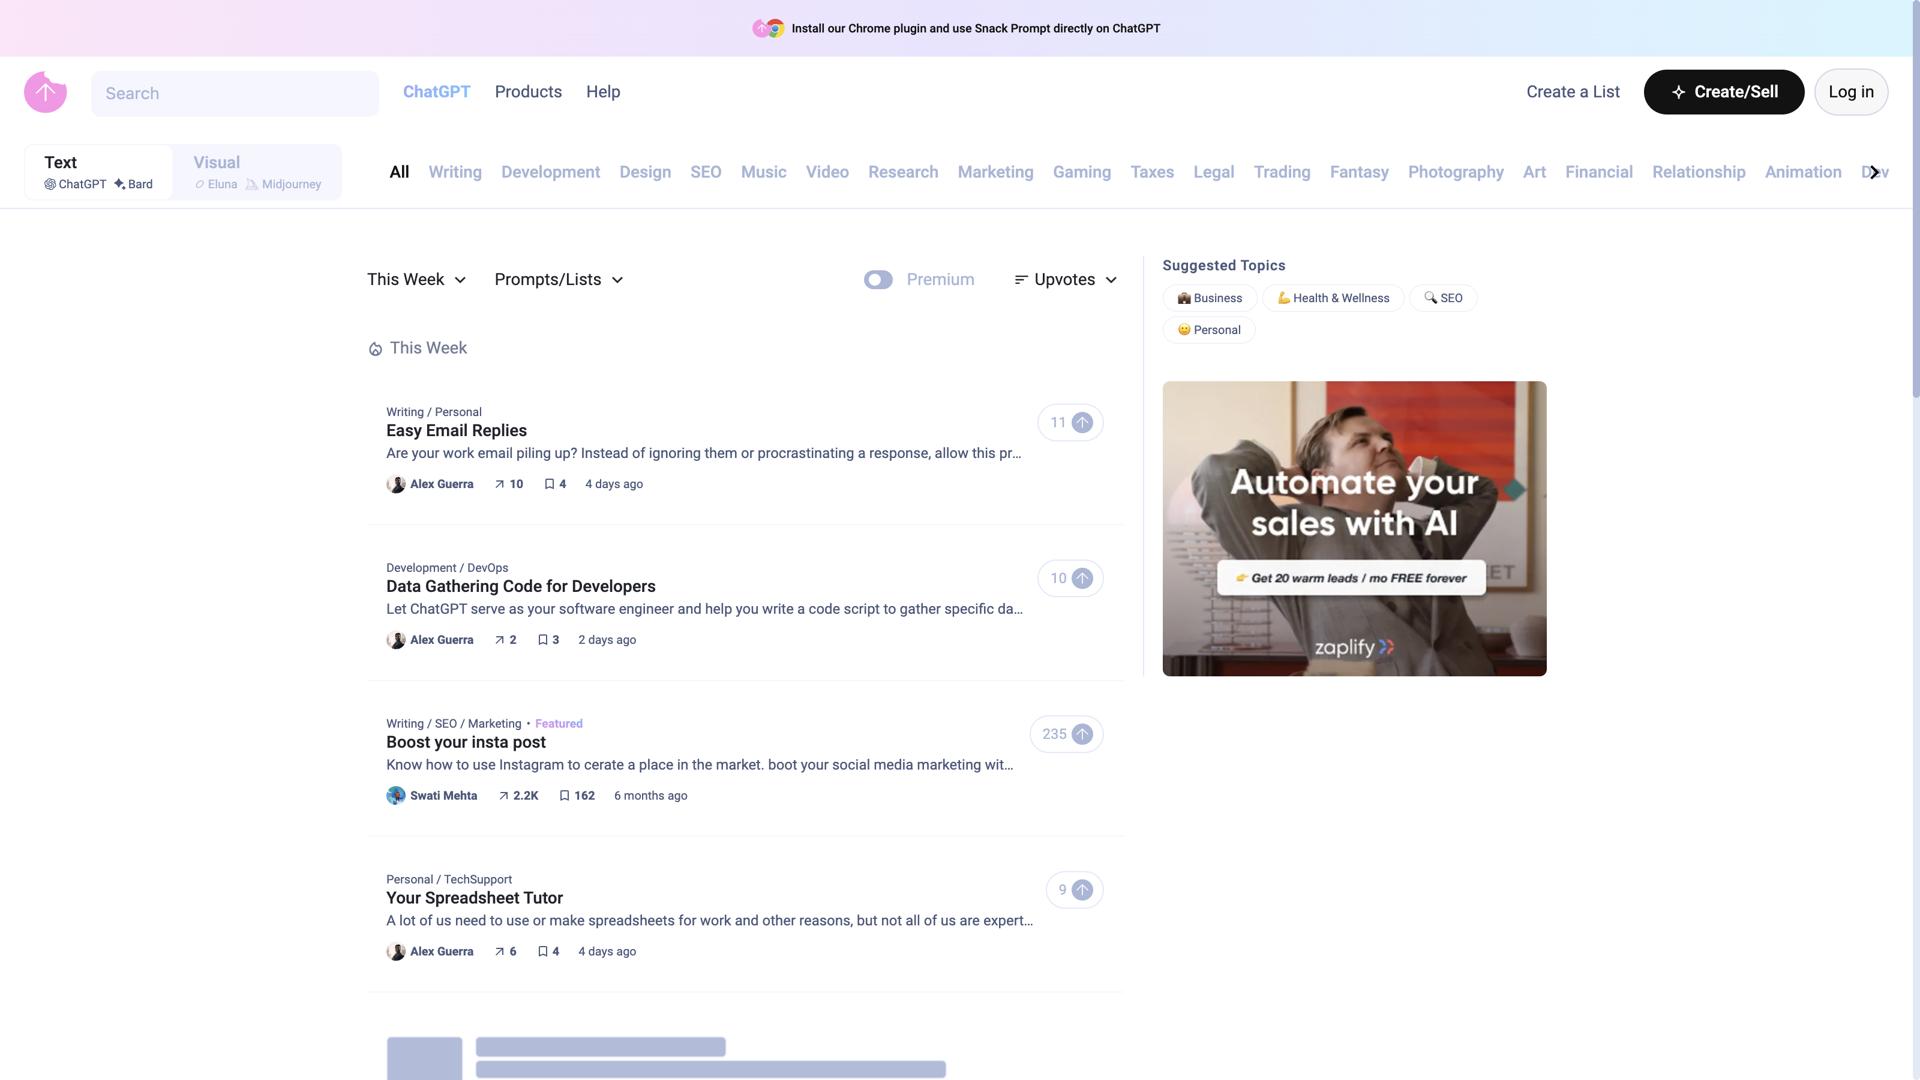Open the This Week time filter dropdown

[x=416, y=280]
